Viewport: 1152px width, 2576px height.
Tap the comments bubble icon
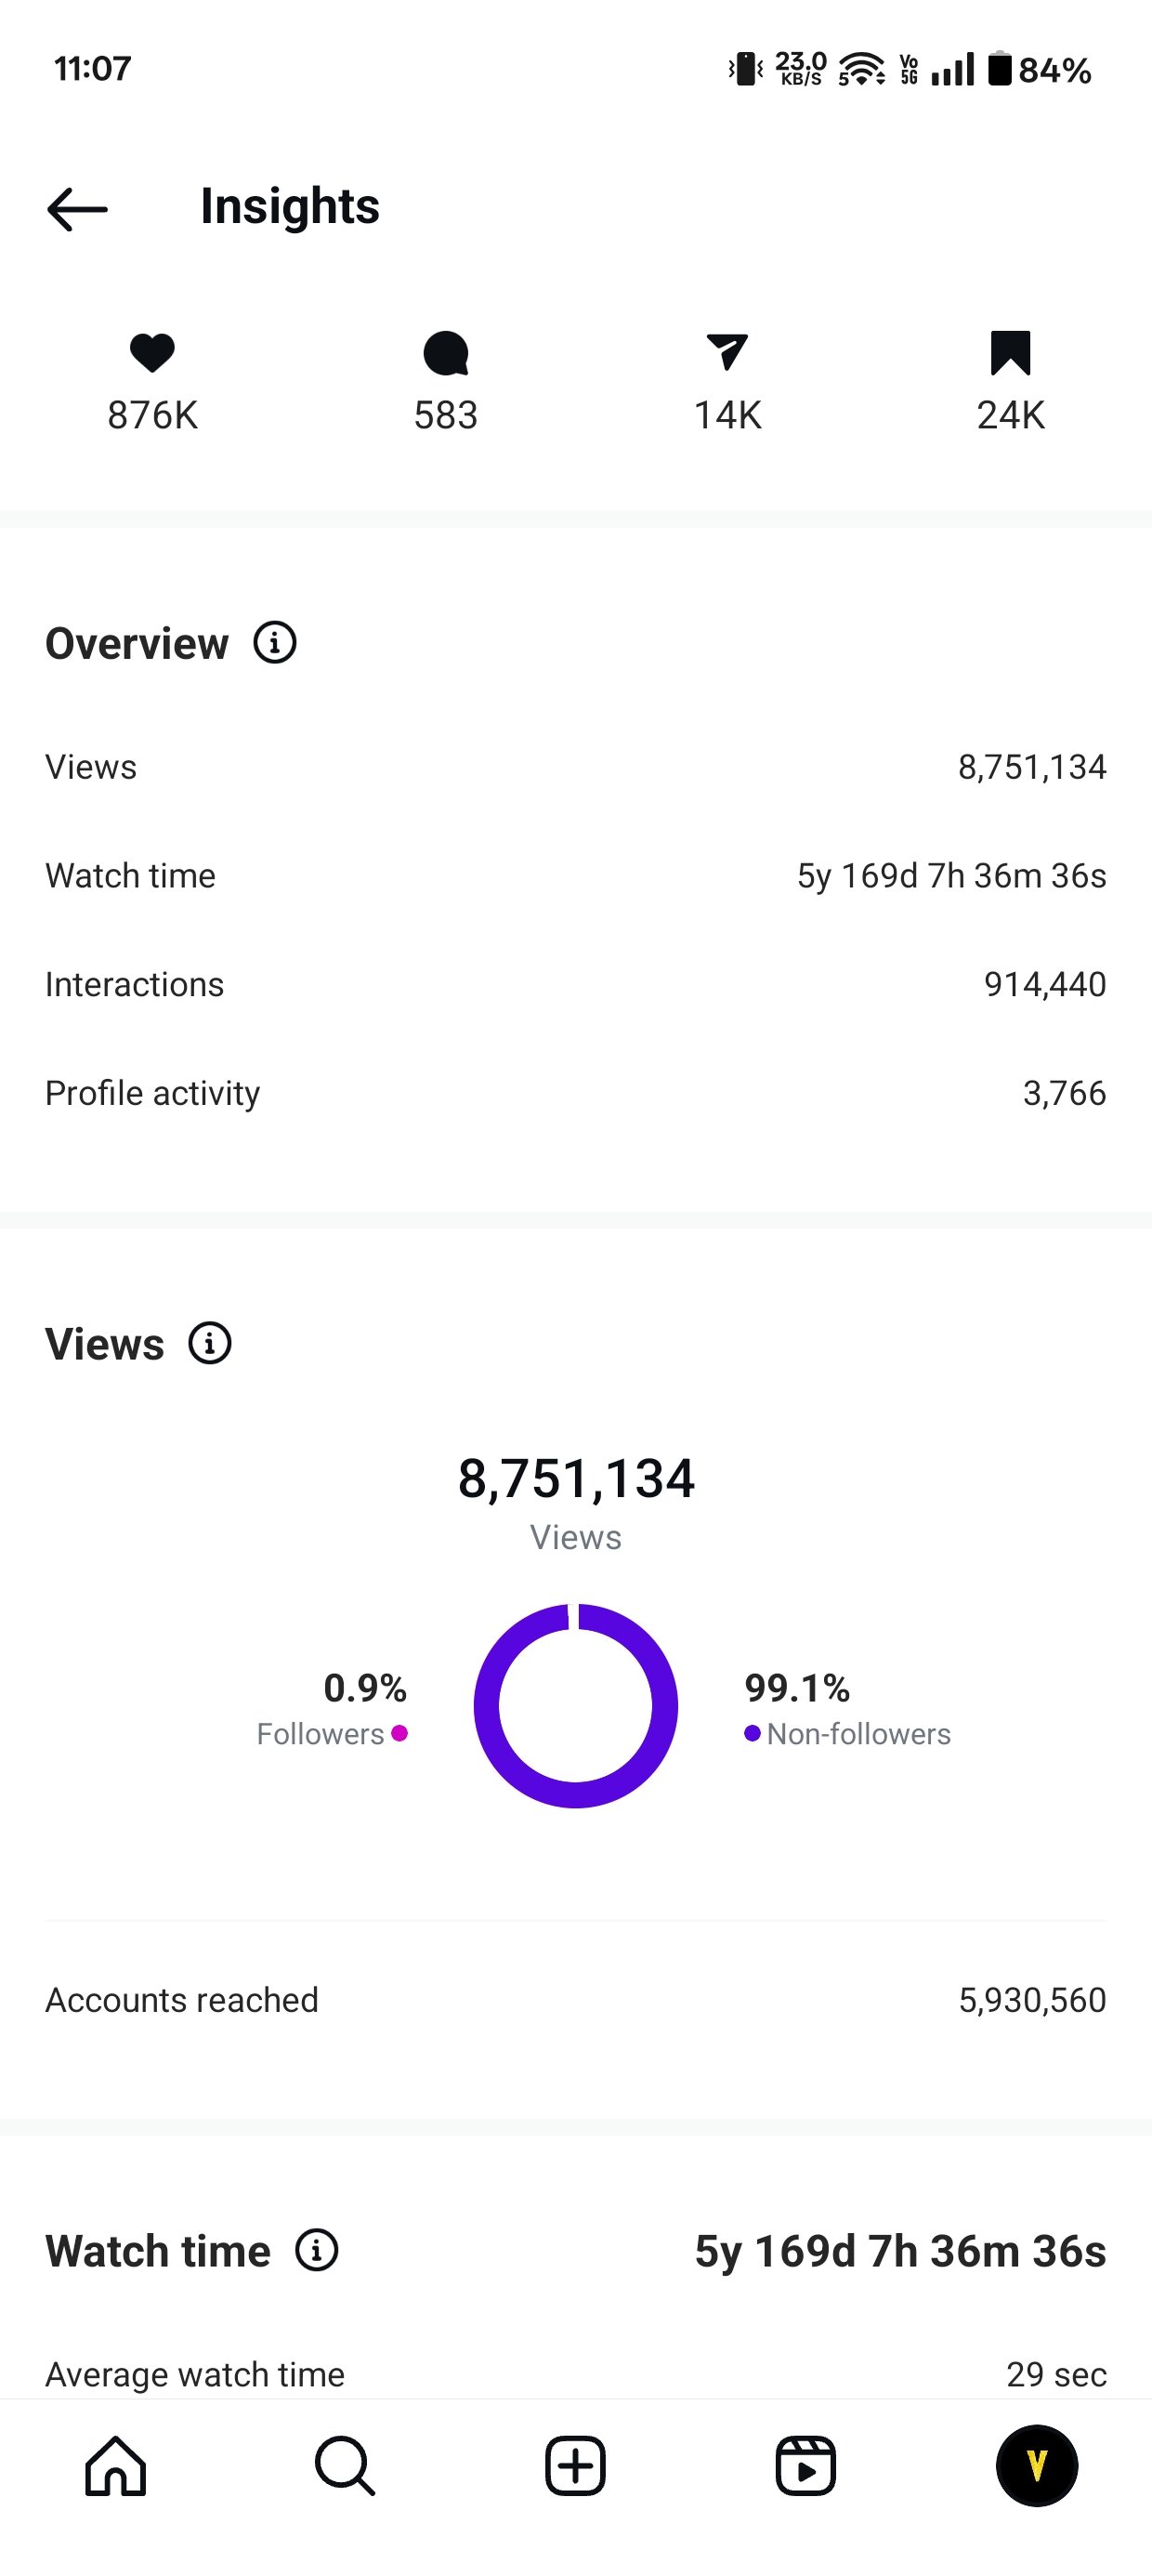pos(446,353)
